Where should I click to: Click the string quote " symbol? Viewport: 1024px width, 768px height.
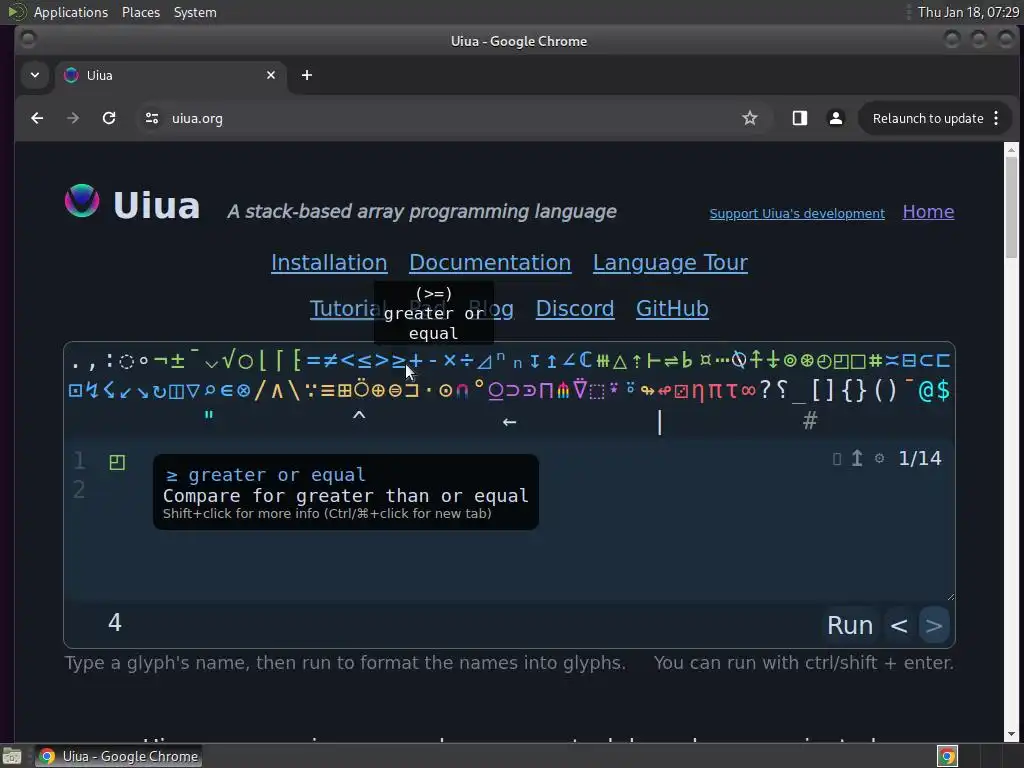(x=209, y=417)
